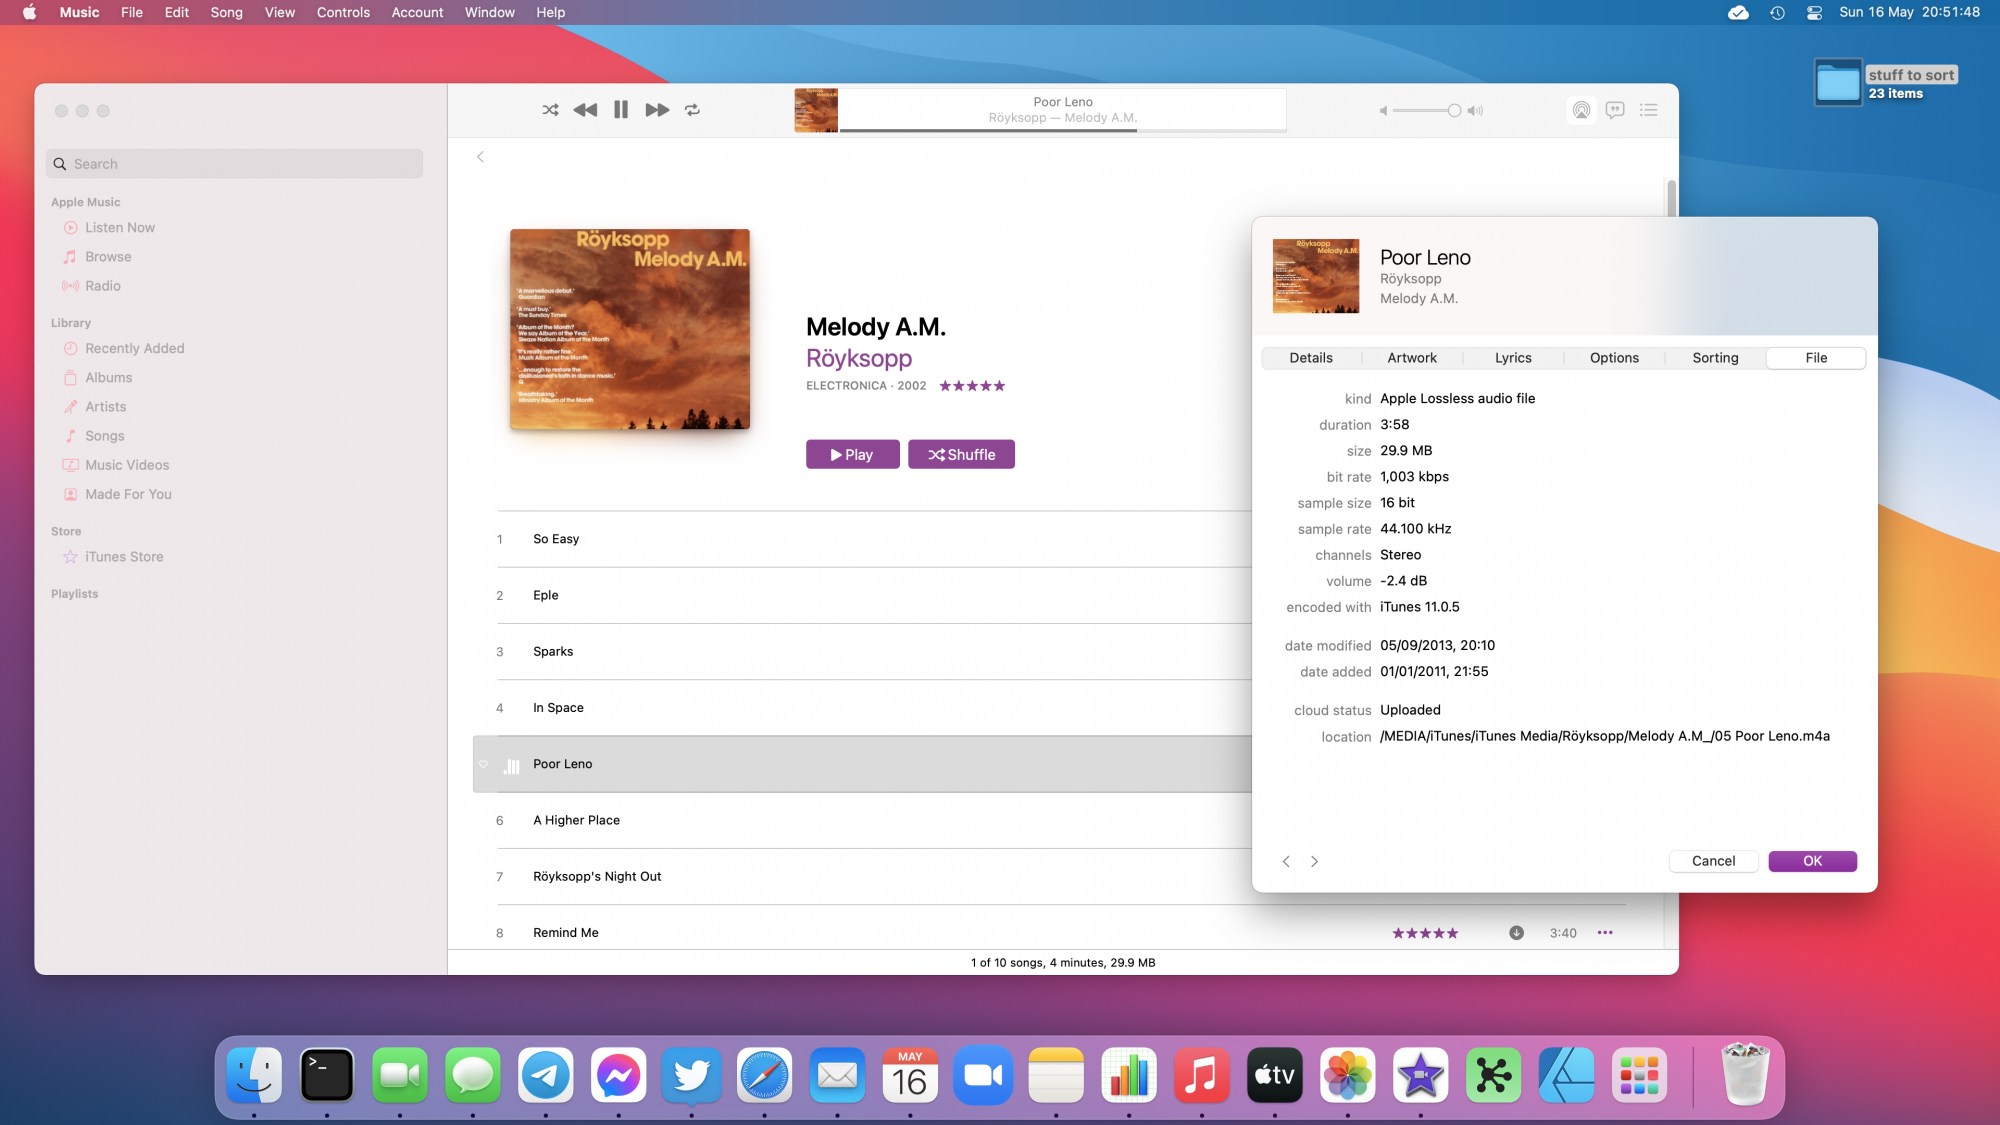The height and width of the screenshot is (1125, 2000).
Task: Shuffle the Melody A.M. album
Action: tap(961, 455)
